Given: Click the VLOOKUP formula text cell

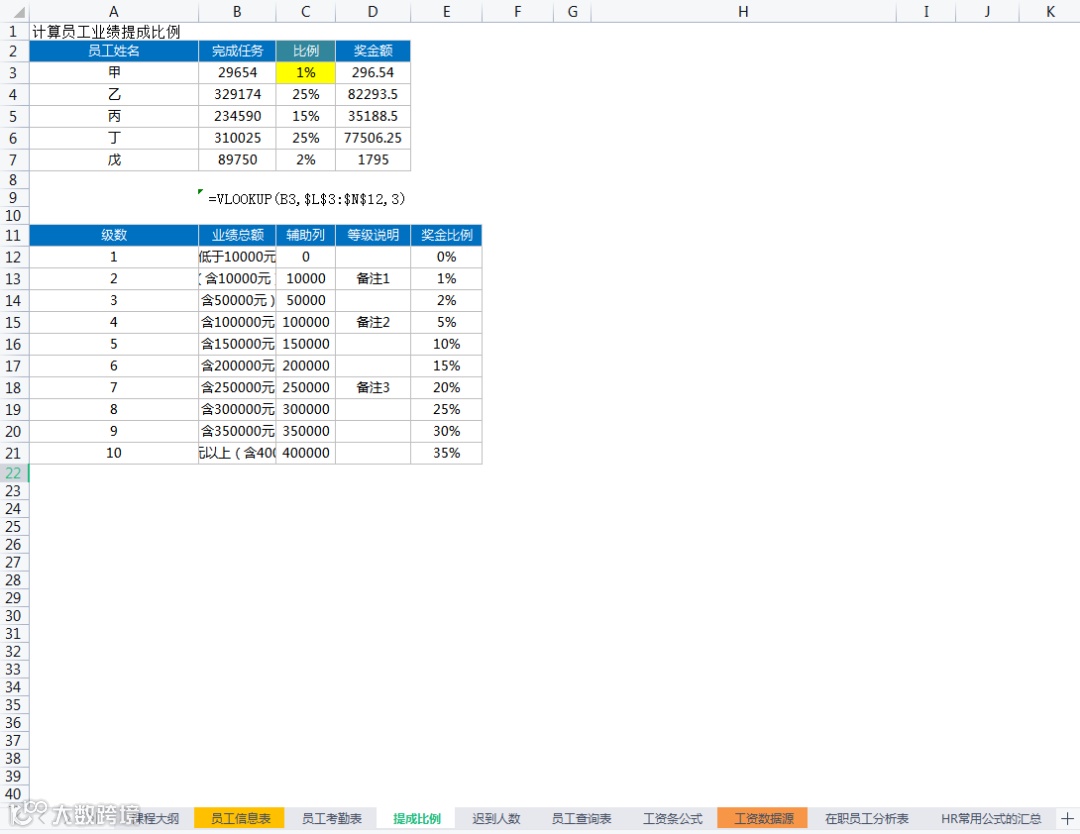Looking at the screenshot, I should point(307,199).
